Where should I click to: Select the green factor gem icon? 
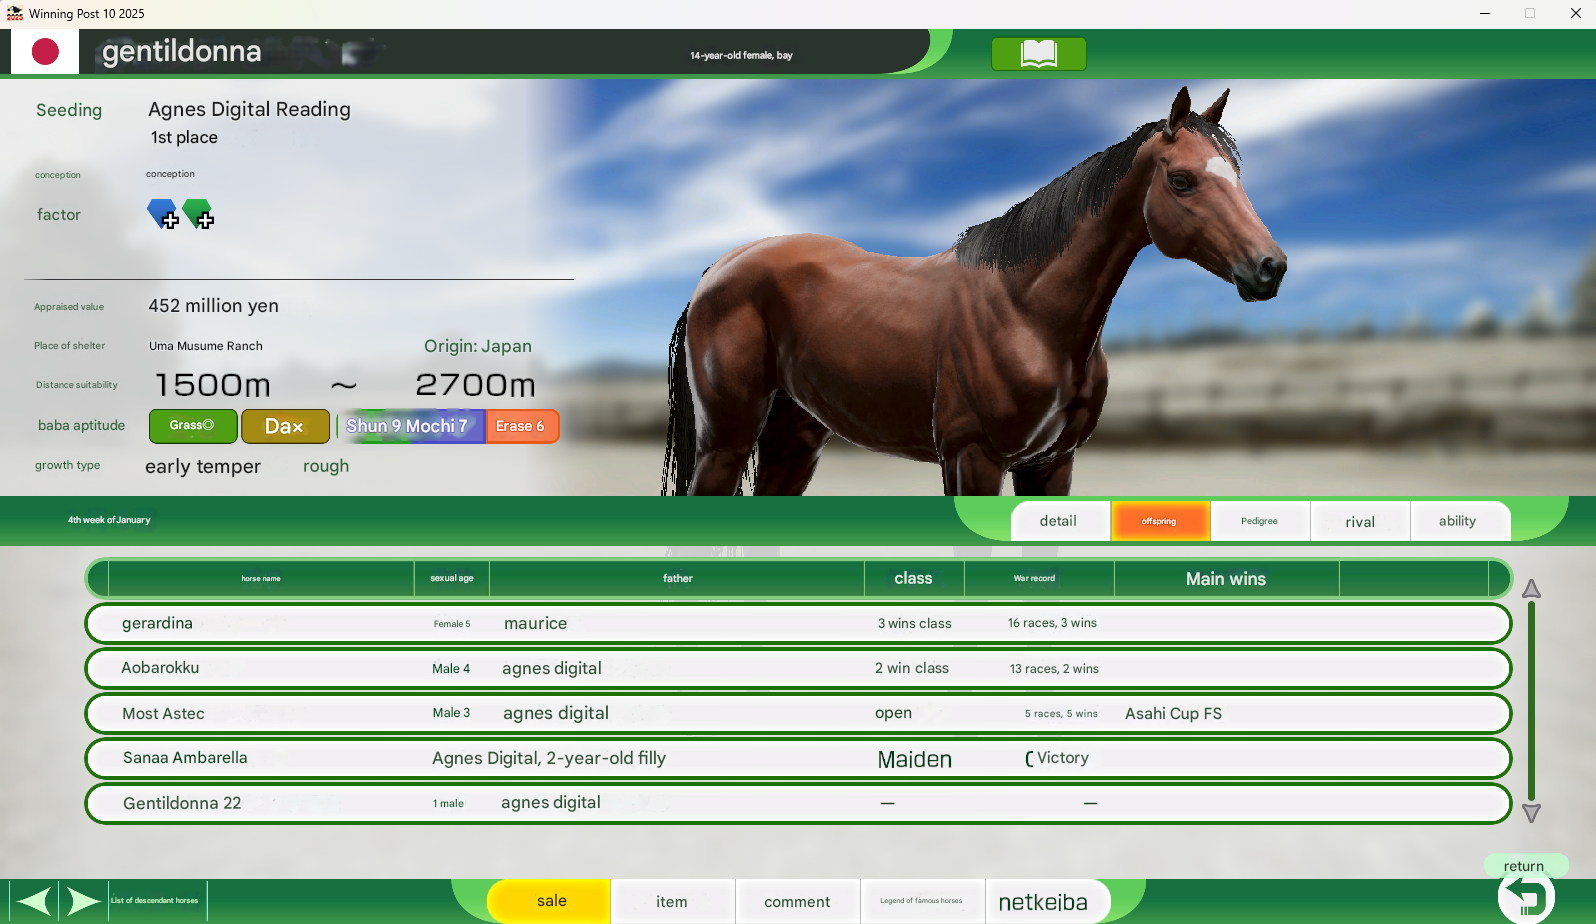[198, 214]
